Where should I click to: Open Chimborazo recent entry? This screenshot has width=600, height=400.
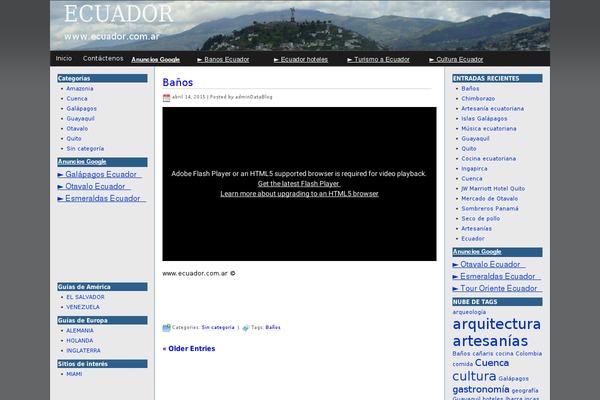tap(478, 99)
